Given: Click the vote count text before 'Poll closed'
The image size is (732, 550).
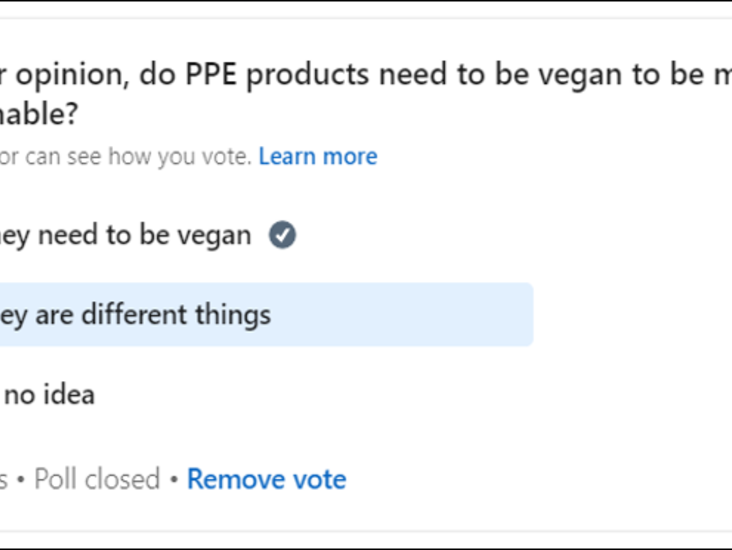Looking at the screenshot, I should coord(4,479).
